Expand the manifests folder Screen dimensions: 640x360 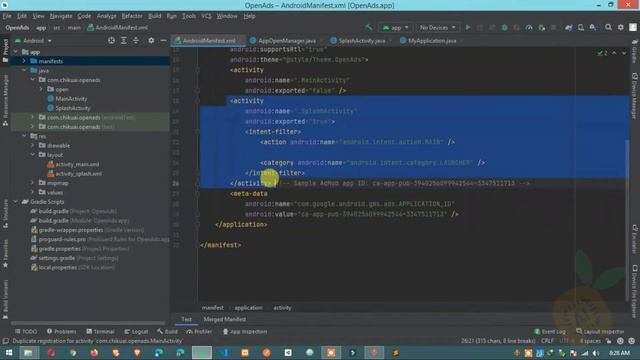click(24, 61)
